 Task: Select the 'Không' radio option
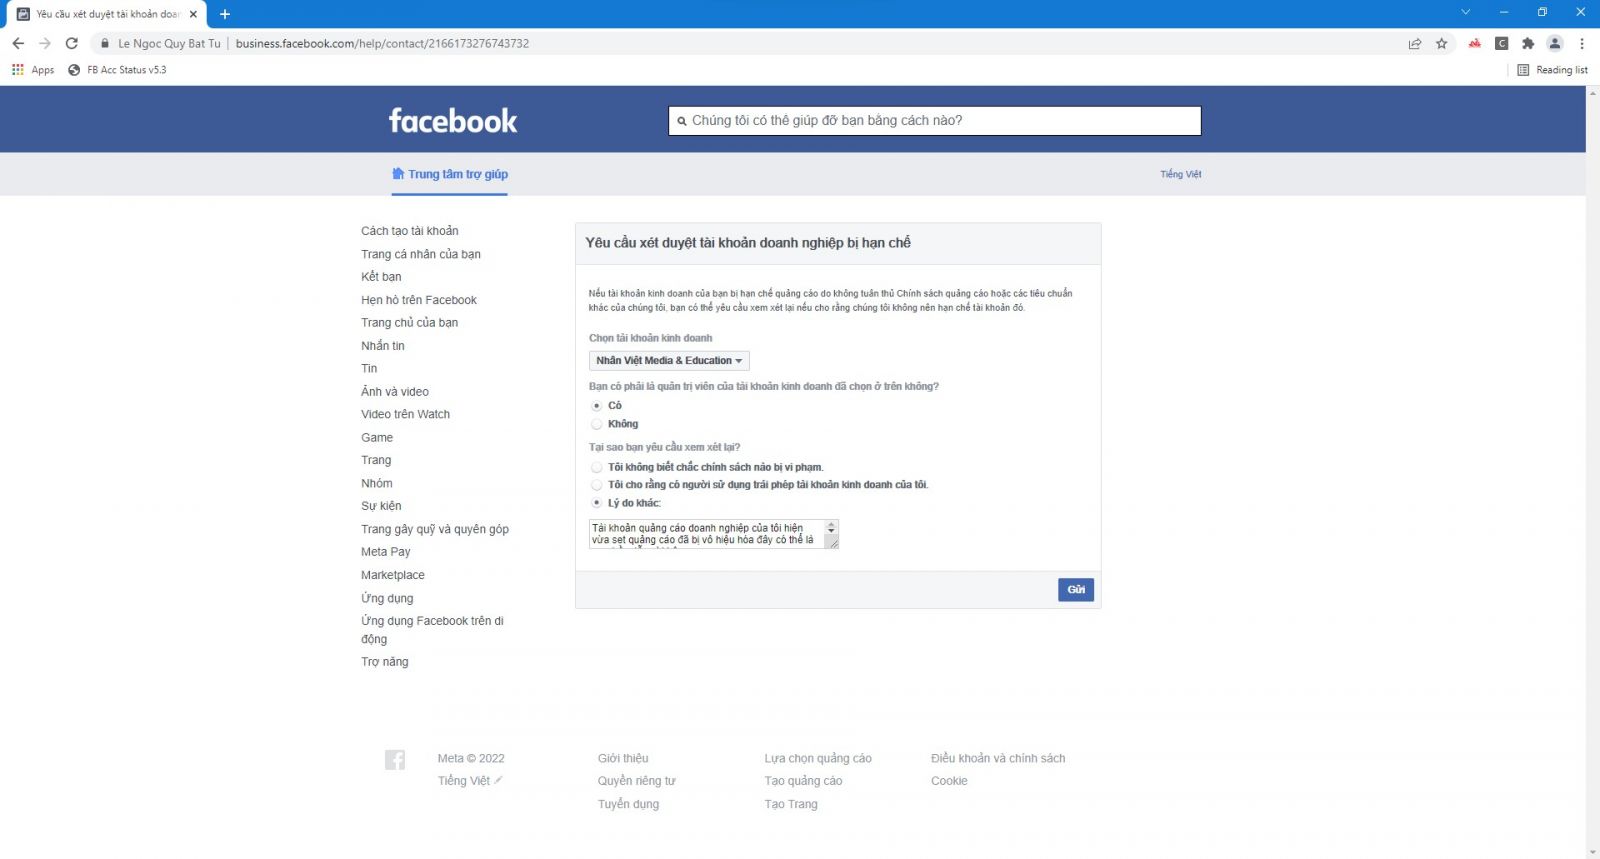click(597, 424)
